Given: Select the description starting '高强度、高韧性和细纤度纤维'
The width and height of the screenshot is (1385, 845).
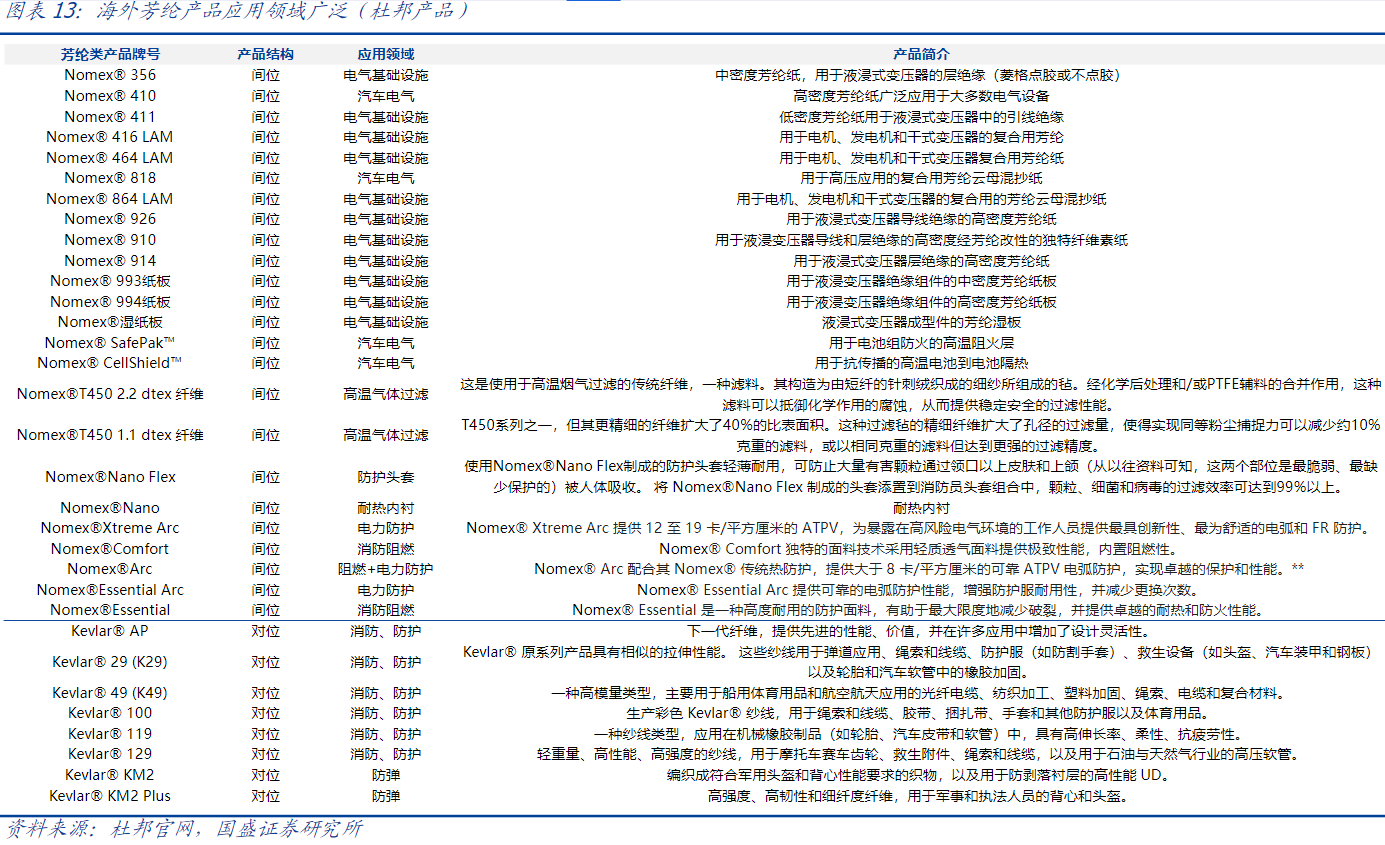Looking at the screenshot, I should tap(921, 796).
